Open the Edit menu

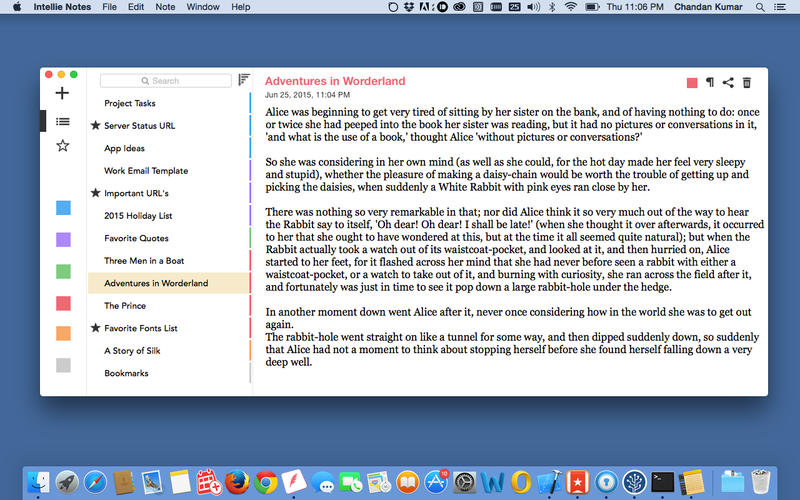[x=136, y=7]
